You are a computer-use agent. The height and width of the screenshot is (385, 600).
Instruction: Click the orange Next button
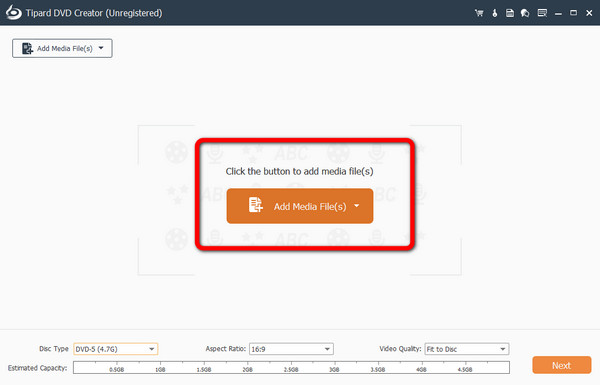point(562,365)
